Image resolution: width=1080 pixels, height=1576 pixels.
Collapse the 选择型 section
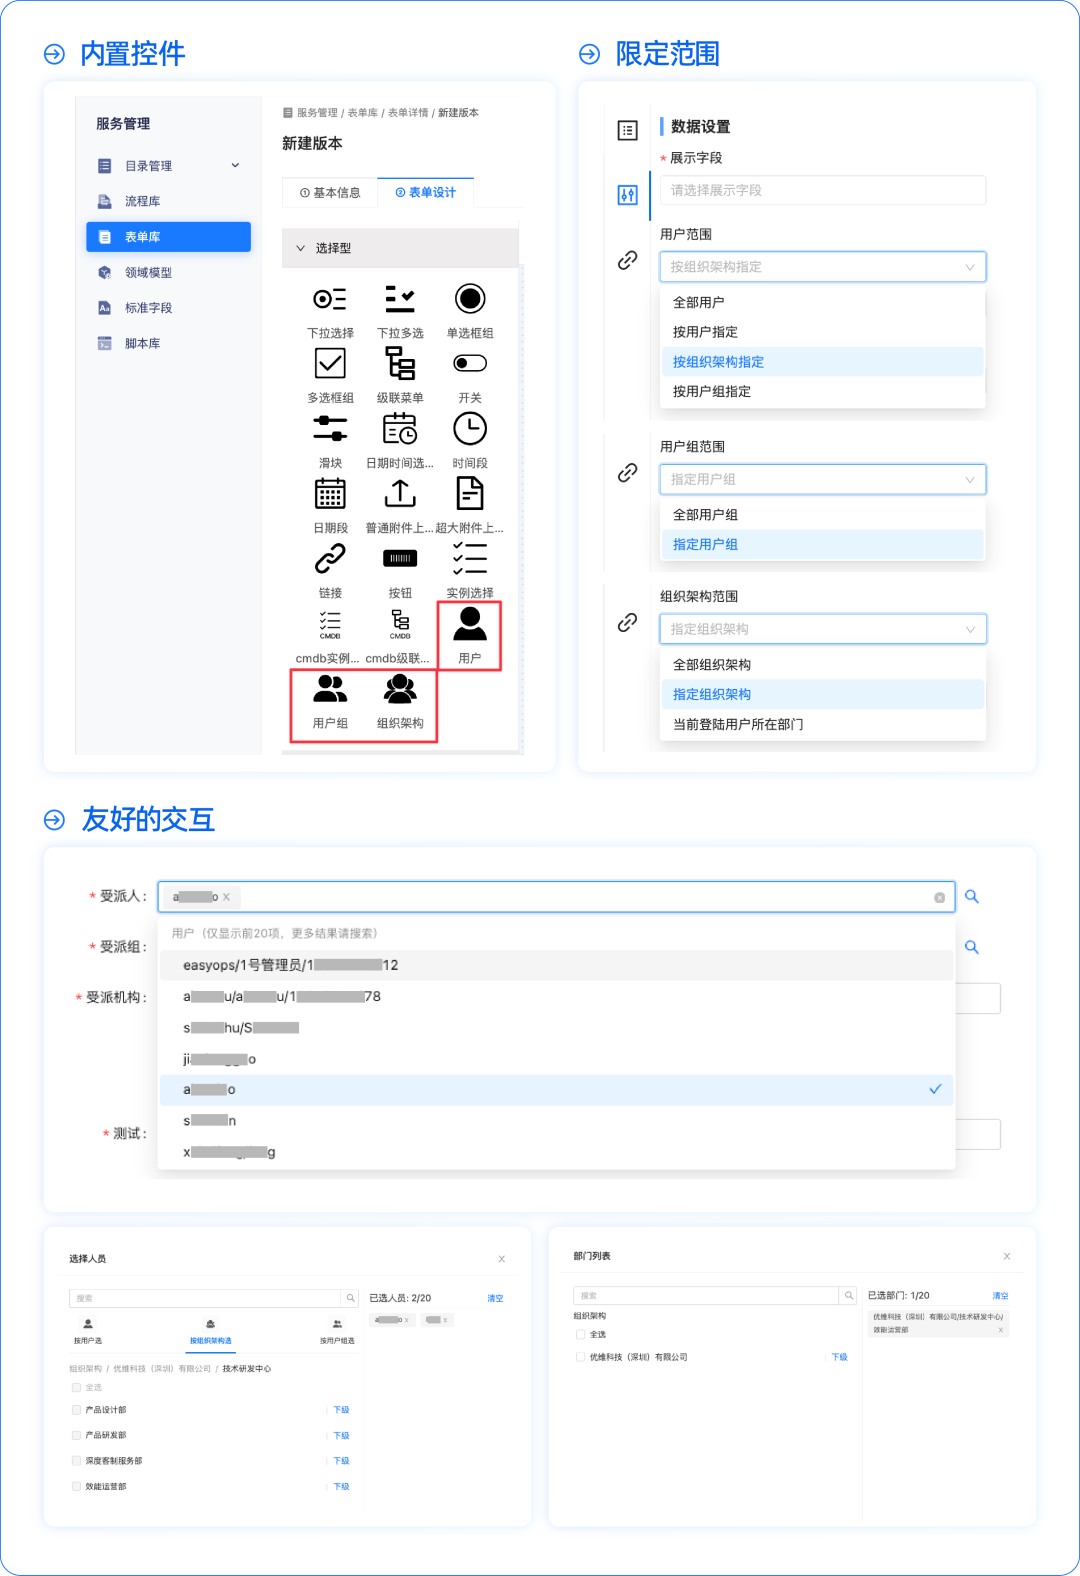point(300,248)
